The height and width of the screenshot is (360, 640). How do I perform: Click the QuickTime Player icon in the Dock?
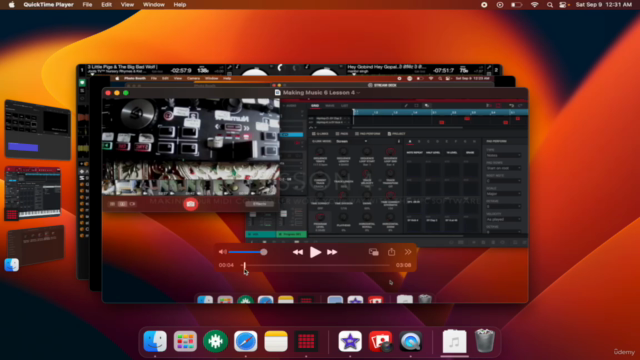coord(411,341)
